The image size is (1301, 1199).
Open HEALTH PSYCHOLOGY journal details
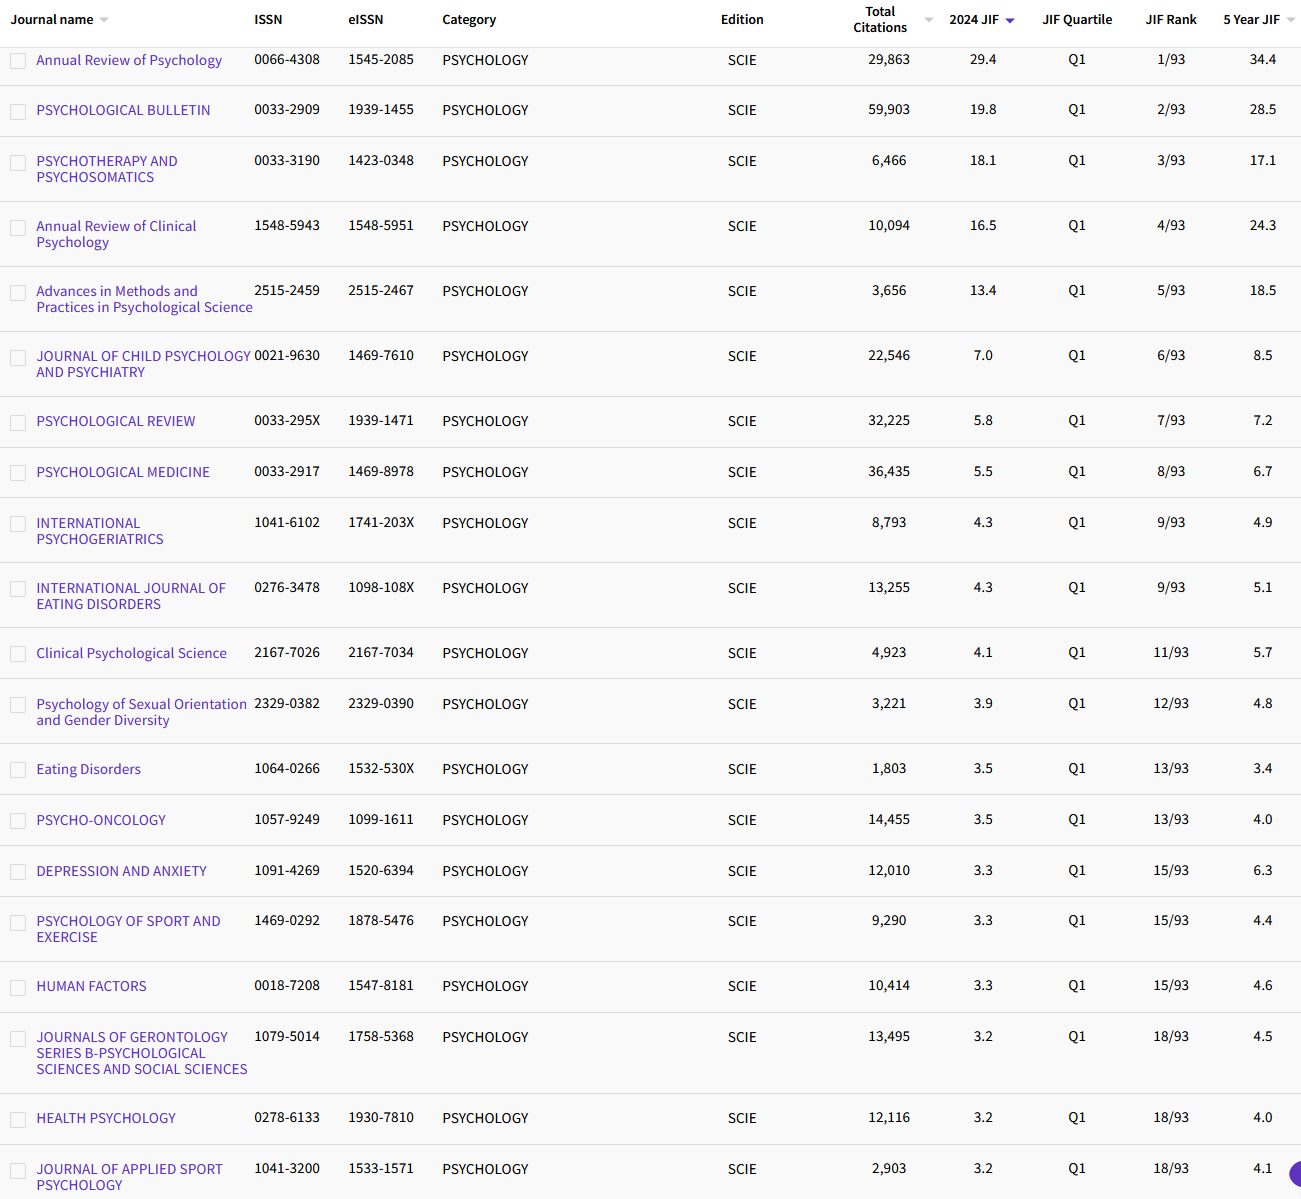tap(106, 1118)
